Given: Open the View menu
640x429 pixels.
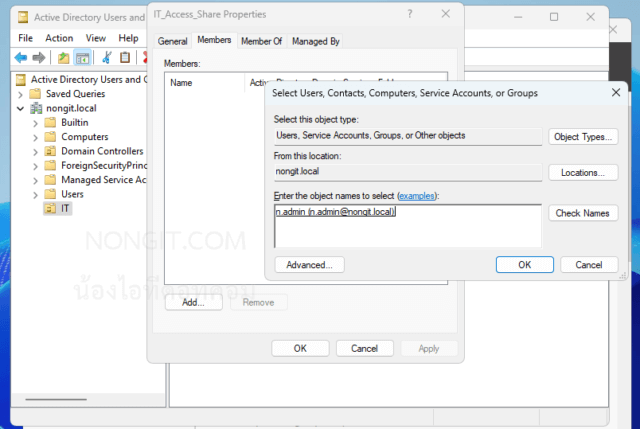Looking at the screenshot, I should (96, 38).
